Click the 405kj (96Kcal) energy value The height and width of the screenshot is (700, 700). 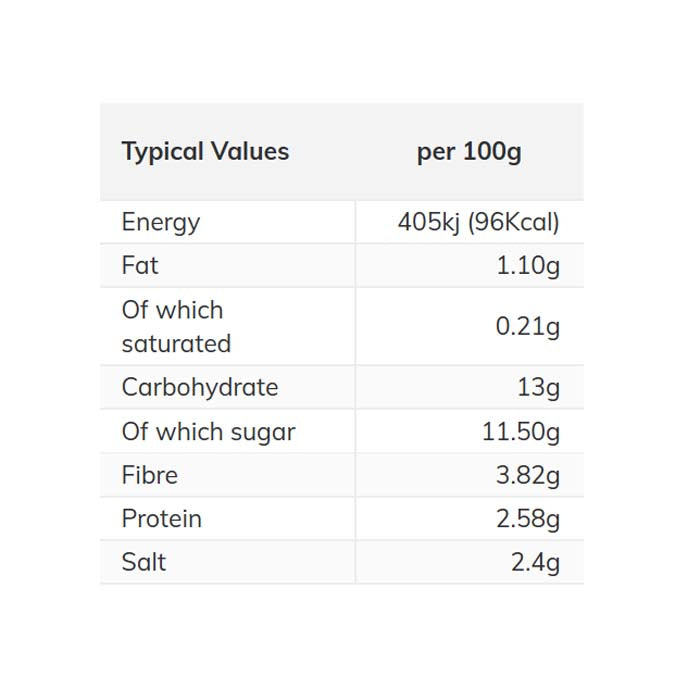point(478,222)
